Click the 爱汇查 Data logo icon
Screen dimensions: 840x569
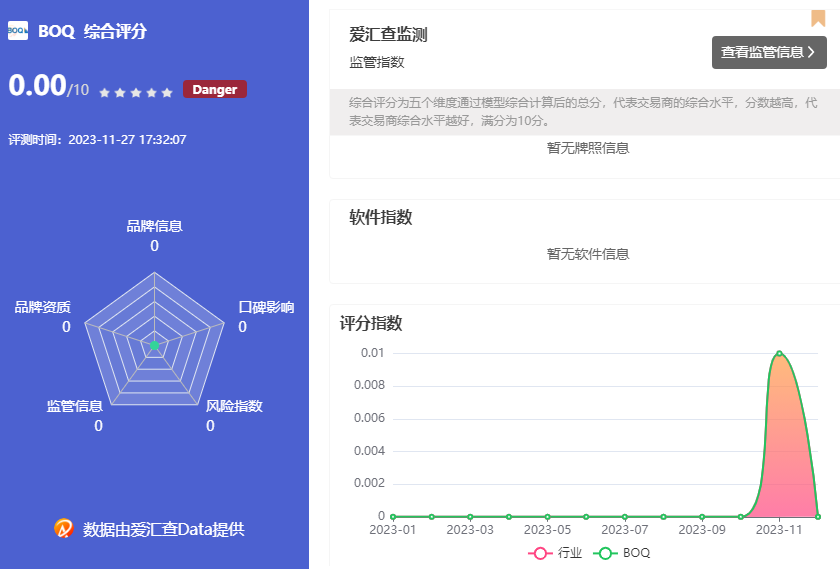click(x=64, y=528)
